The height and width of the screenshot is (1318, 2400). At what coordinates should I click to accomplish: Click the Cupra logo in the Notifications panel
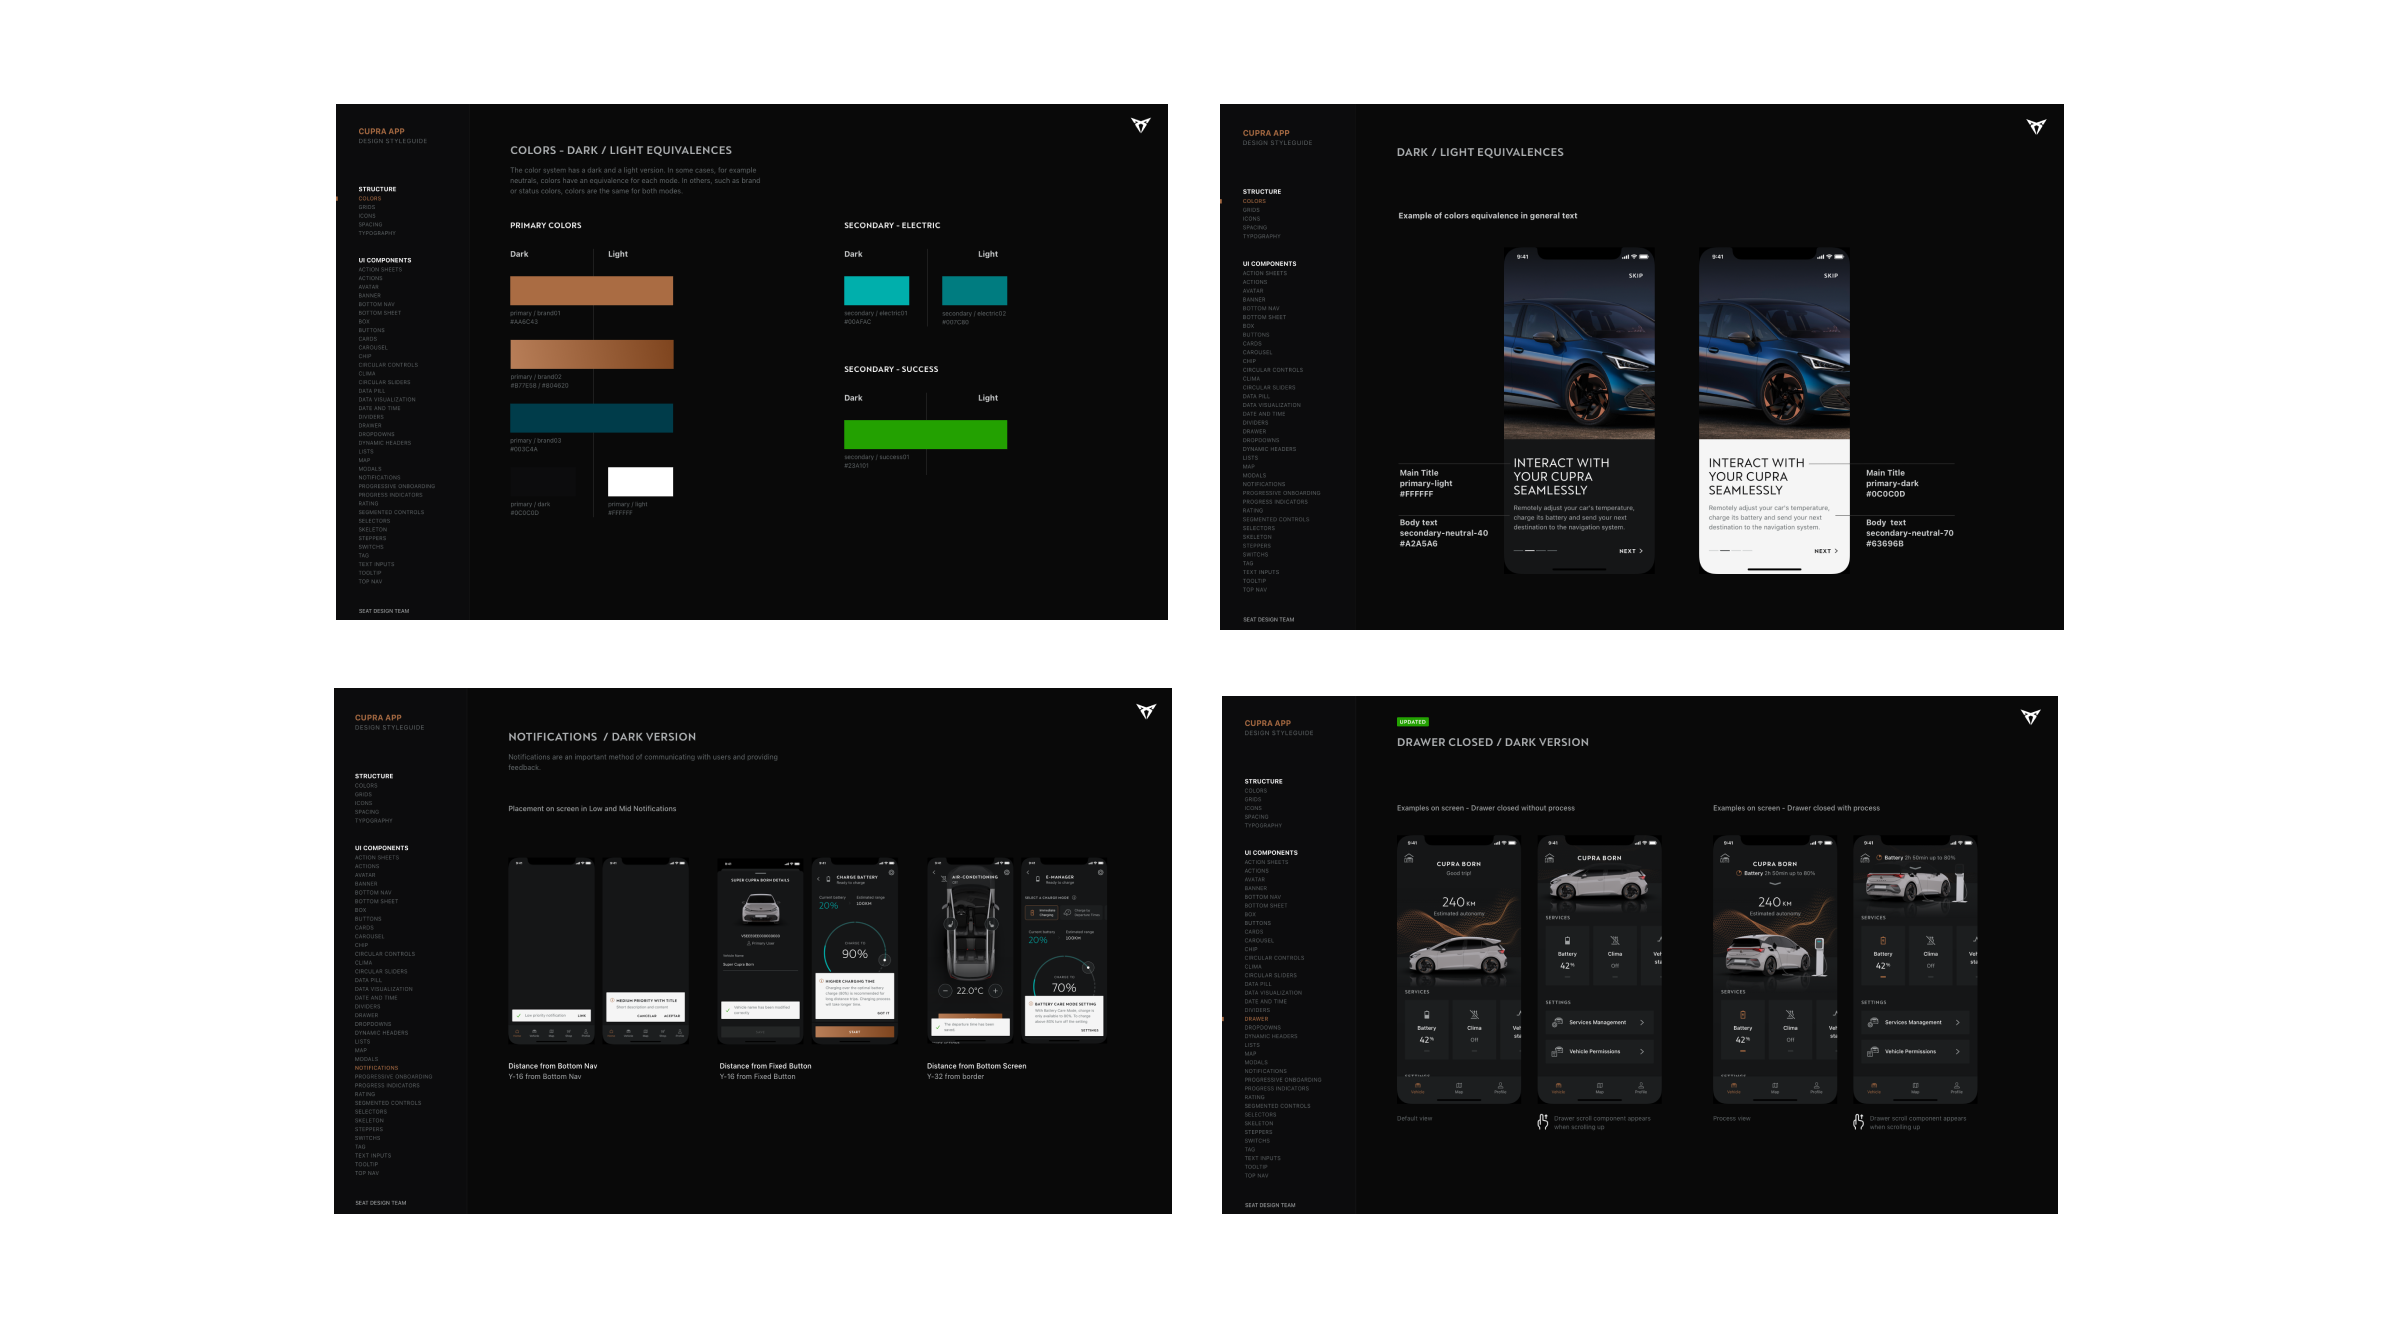pos(1146,711)
